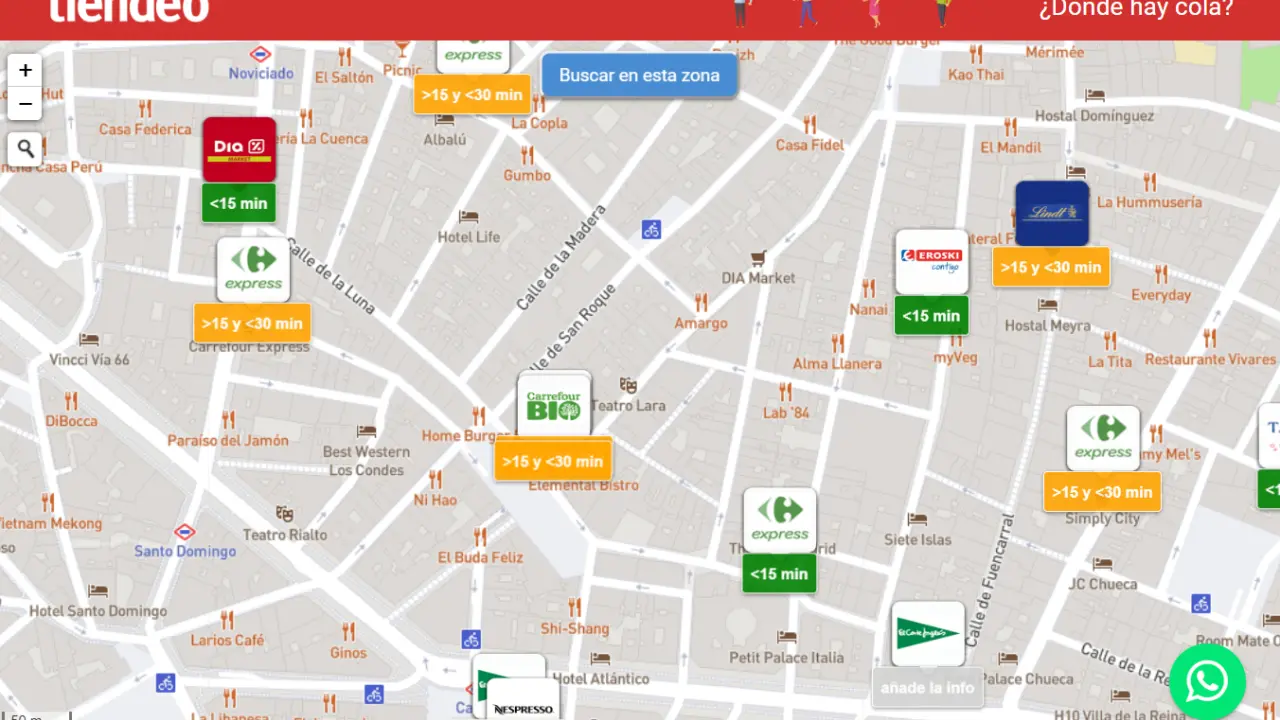Click the Santo Domingo metro station icon

point(185,532)
